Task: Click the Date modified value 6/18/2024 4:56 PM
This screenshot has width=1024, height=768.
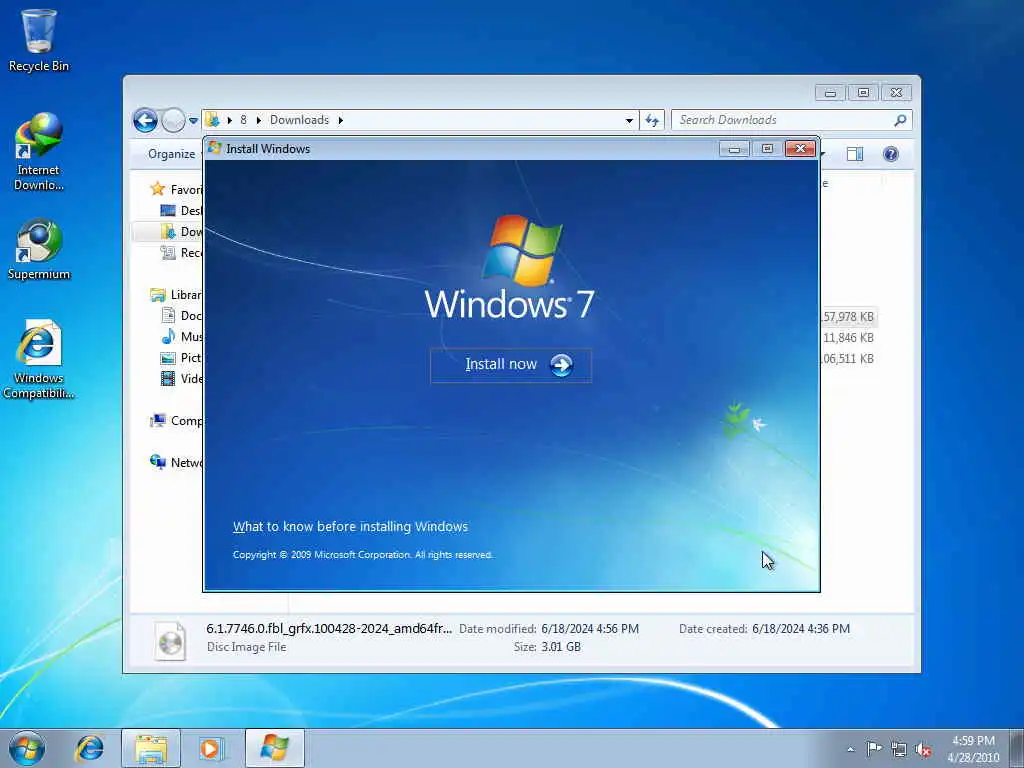Action: click(x=590, y=628)
